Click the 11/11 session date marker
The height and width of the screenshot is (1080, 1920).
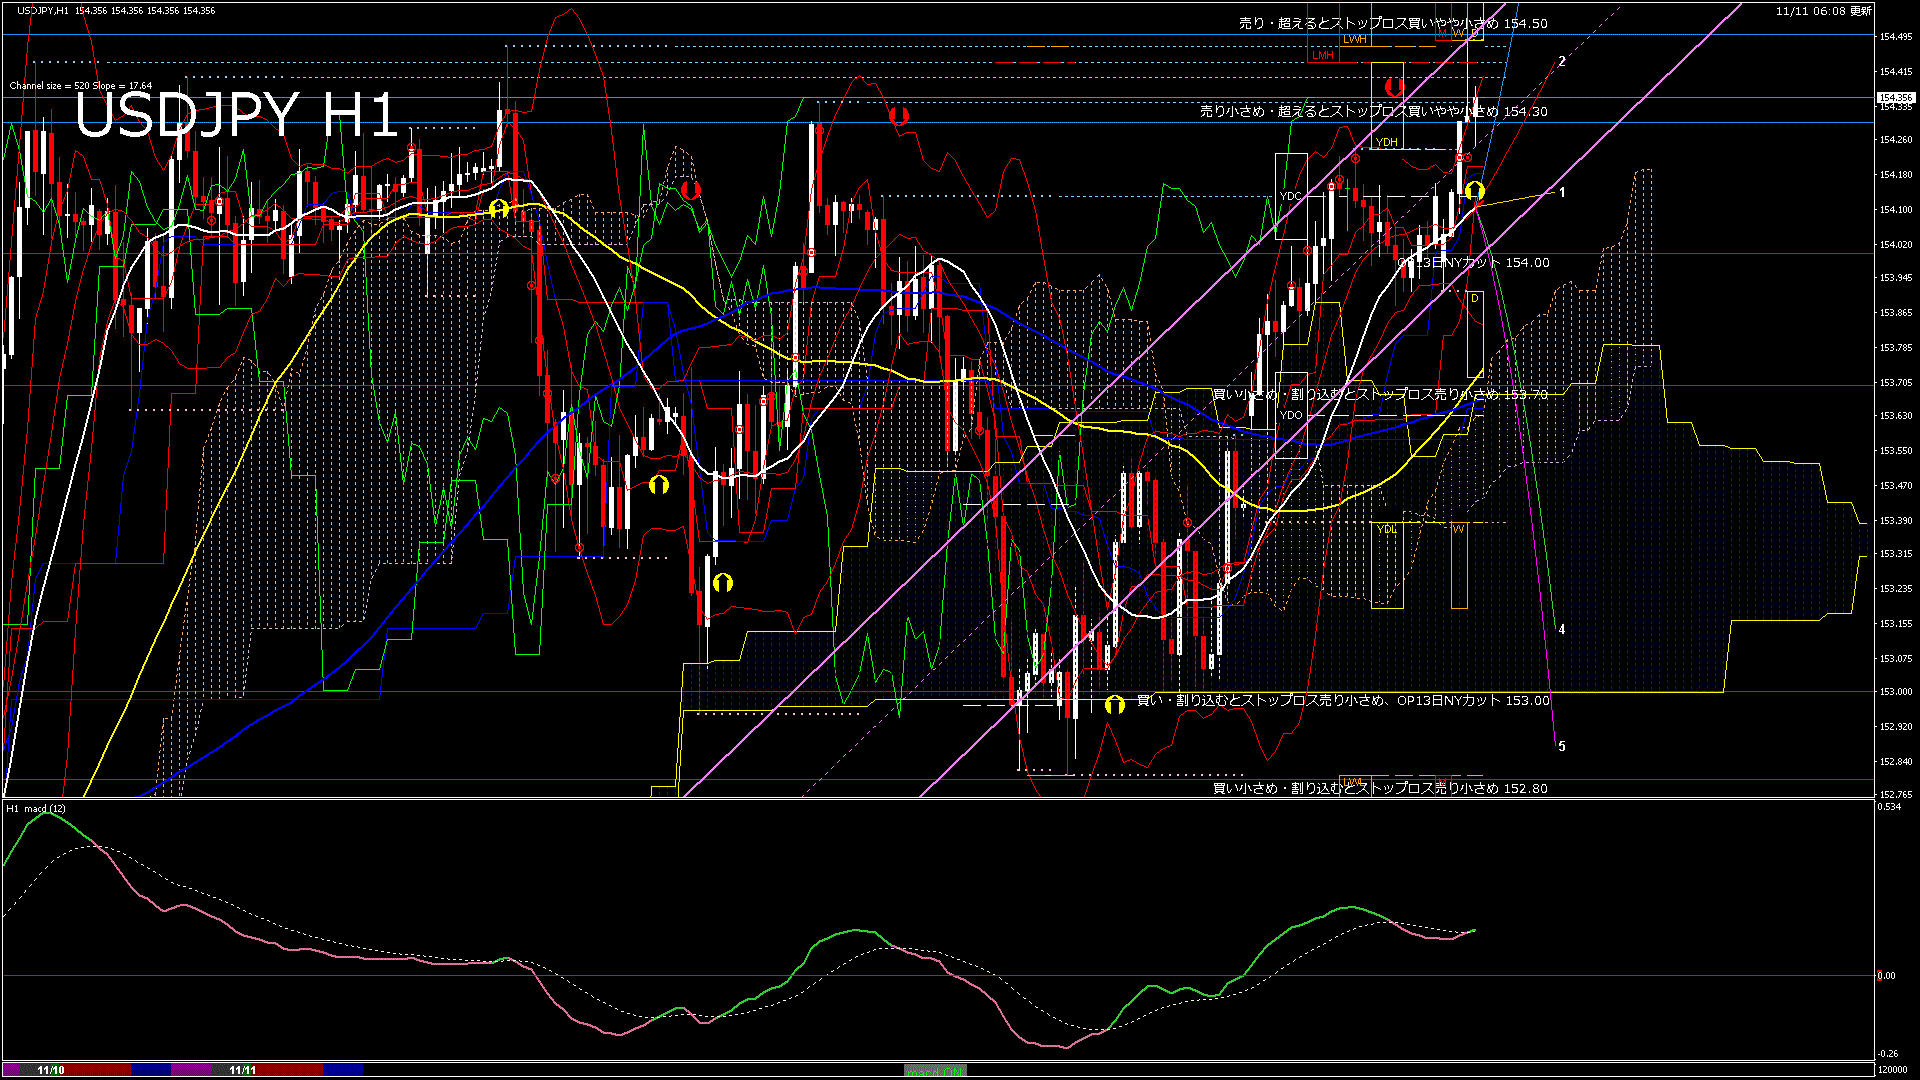coord(242,1070)
